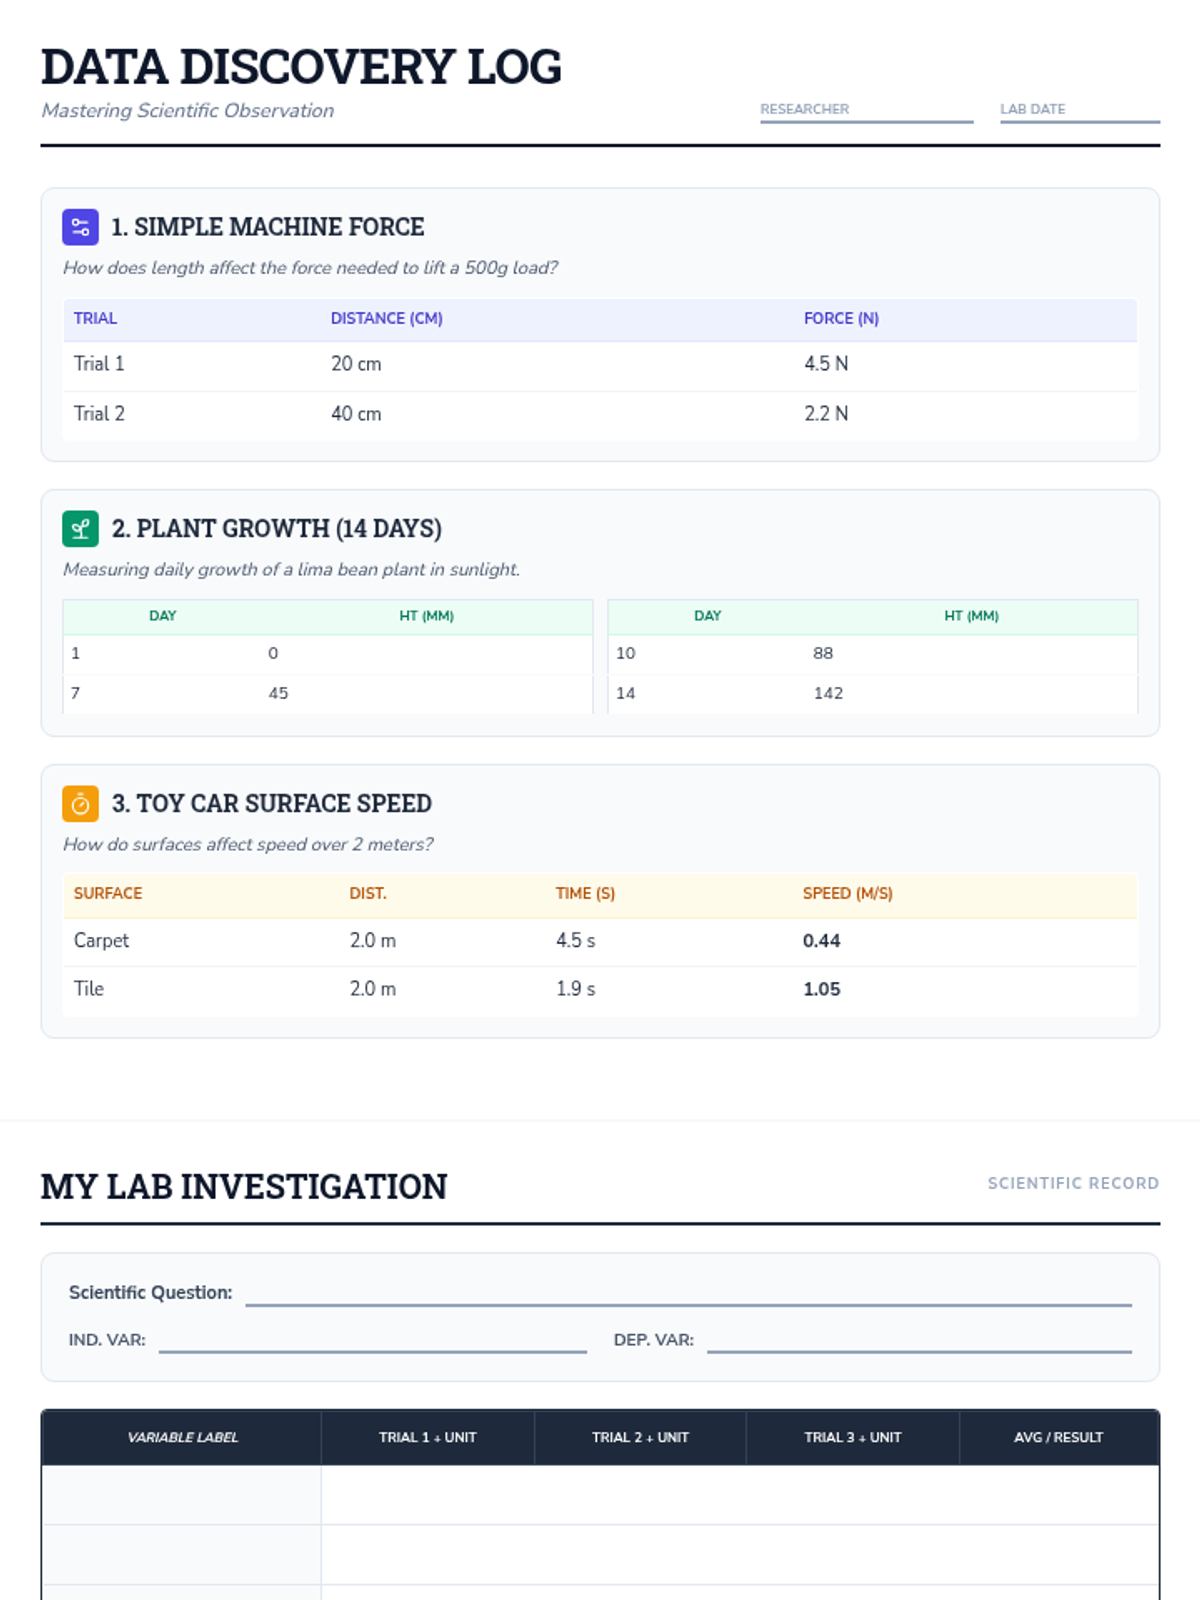
Task: Click the My Lab Investigation heading
Action: coord(244,1186)
